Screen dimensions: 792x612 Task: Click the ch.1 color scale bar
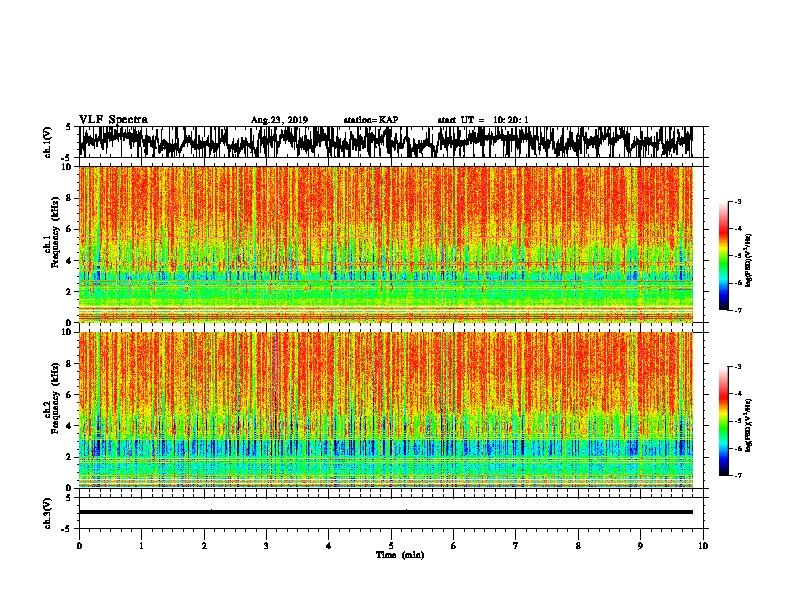pos(723,256)
